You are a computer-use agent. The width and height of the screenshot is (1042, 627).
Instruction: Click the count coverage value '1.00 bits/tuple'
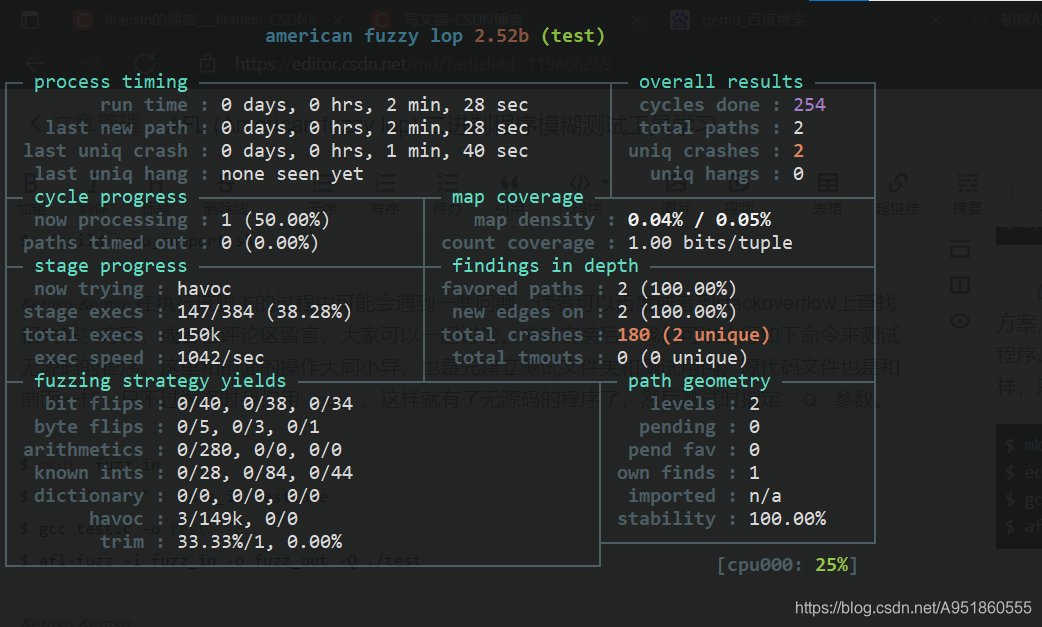[710, 243]
